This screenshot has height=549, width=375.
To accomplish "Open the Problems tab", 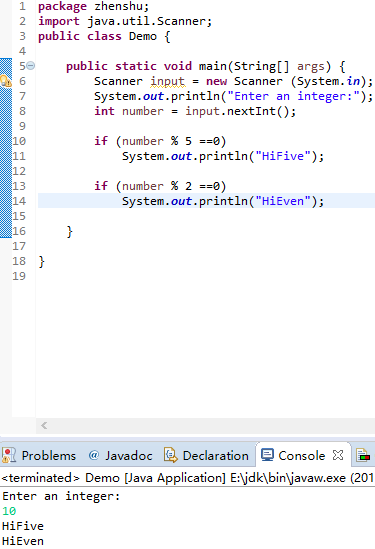I will pyautogui.click(x=39, y=456).
